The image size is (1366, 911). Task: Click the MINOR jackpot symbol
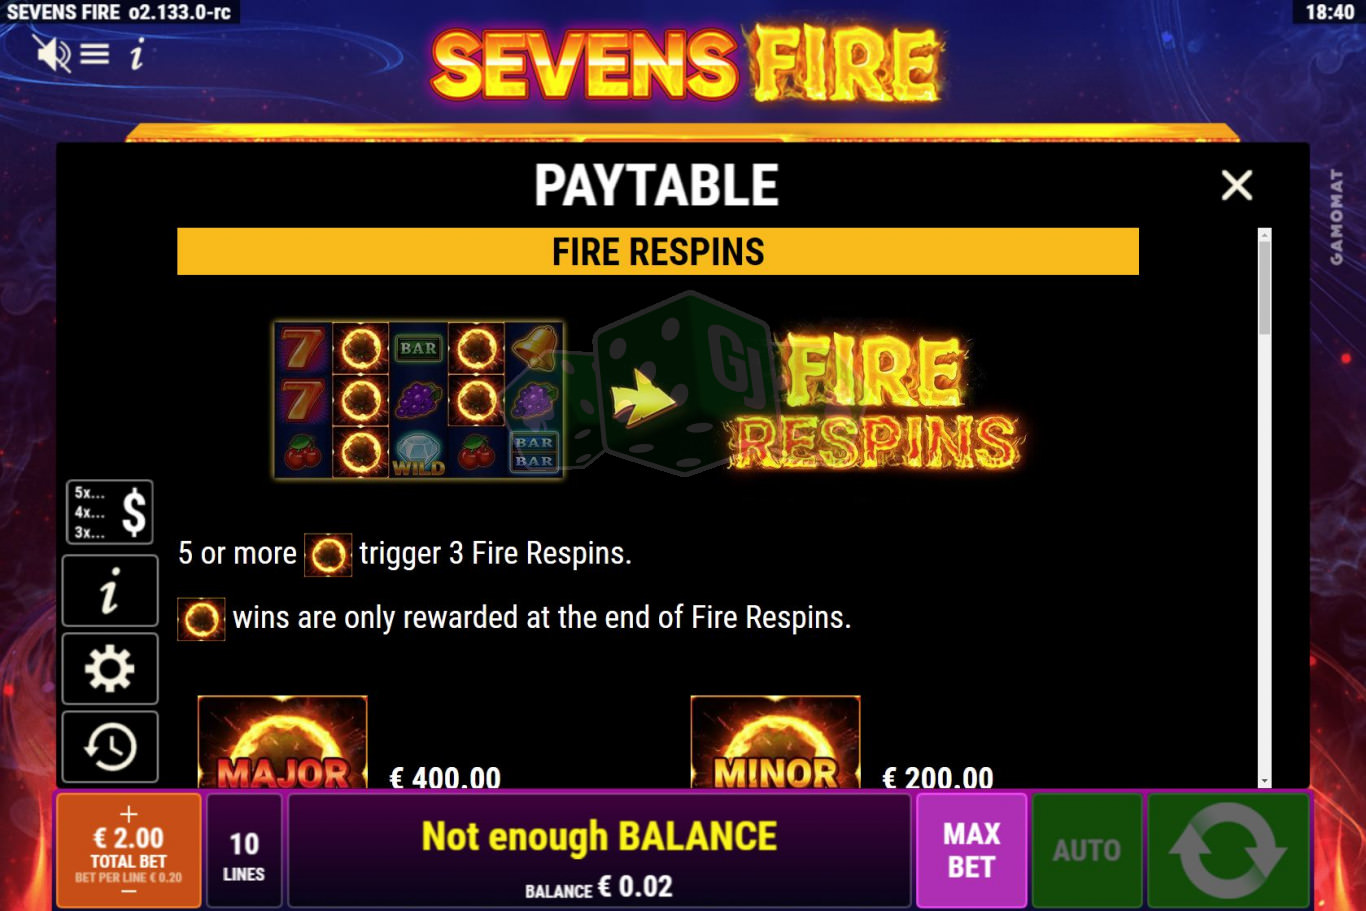click(775, 742)
